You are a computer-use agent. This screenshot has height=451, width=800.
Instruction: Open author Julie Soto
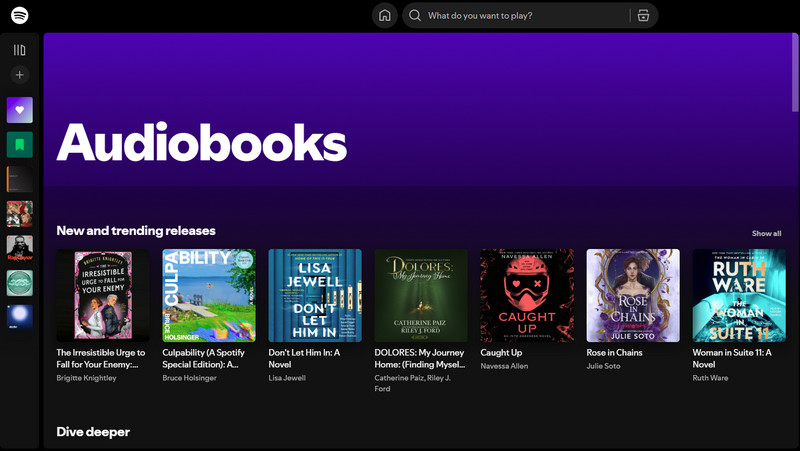603,366
